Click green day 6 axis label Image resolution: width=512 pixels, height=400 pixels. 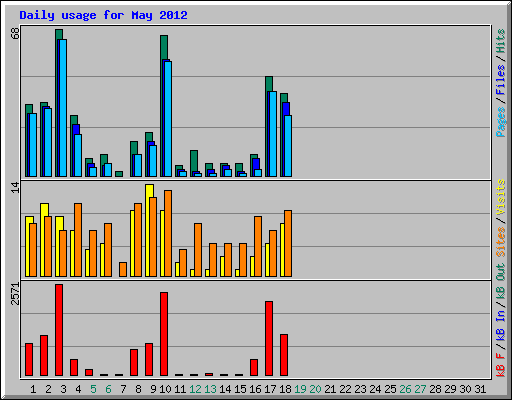click(108, 389)
